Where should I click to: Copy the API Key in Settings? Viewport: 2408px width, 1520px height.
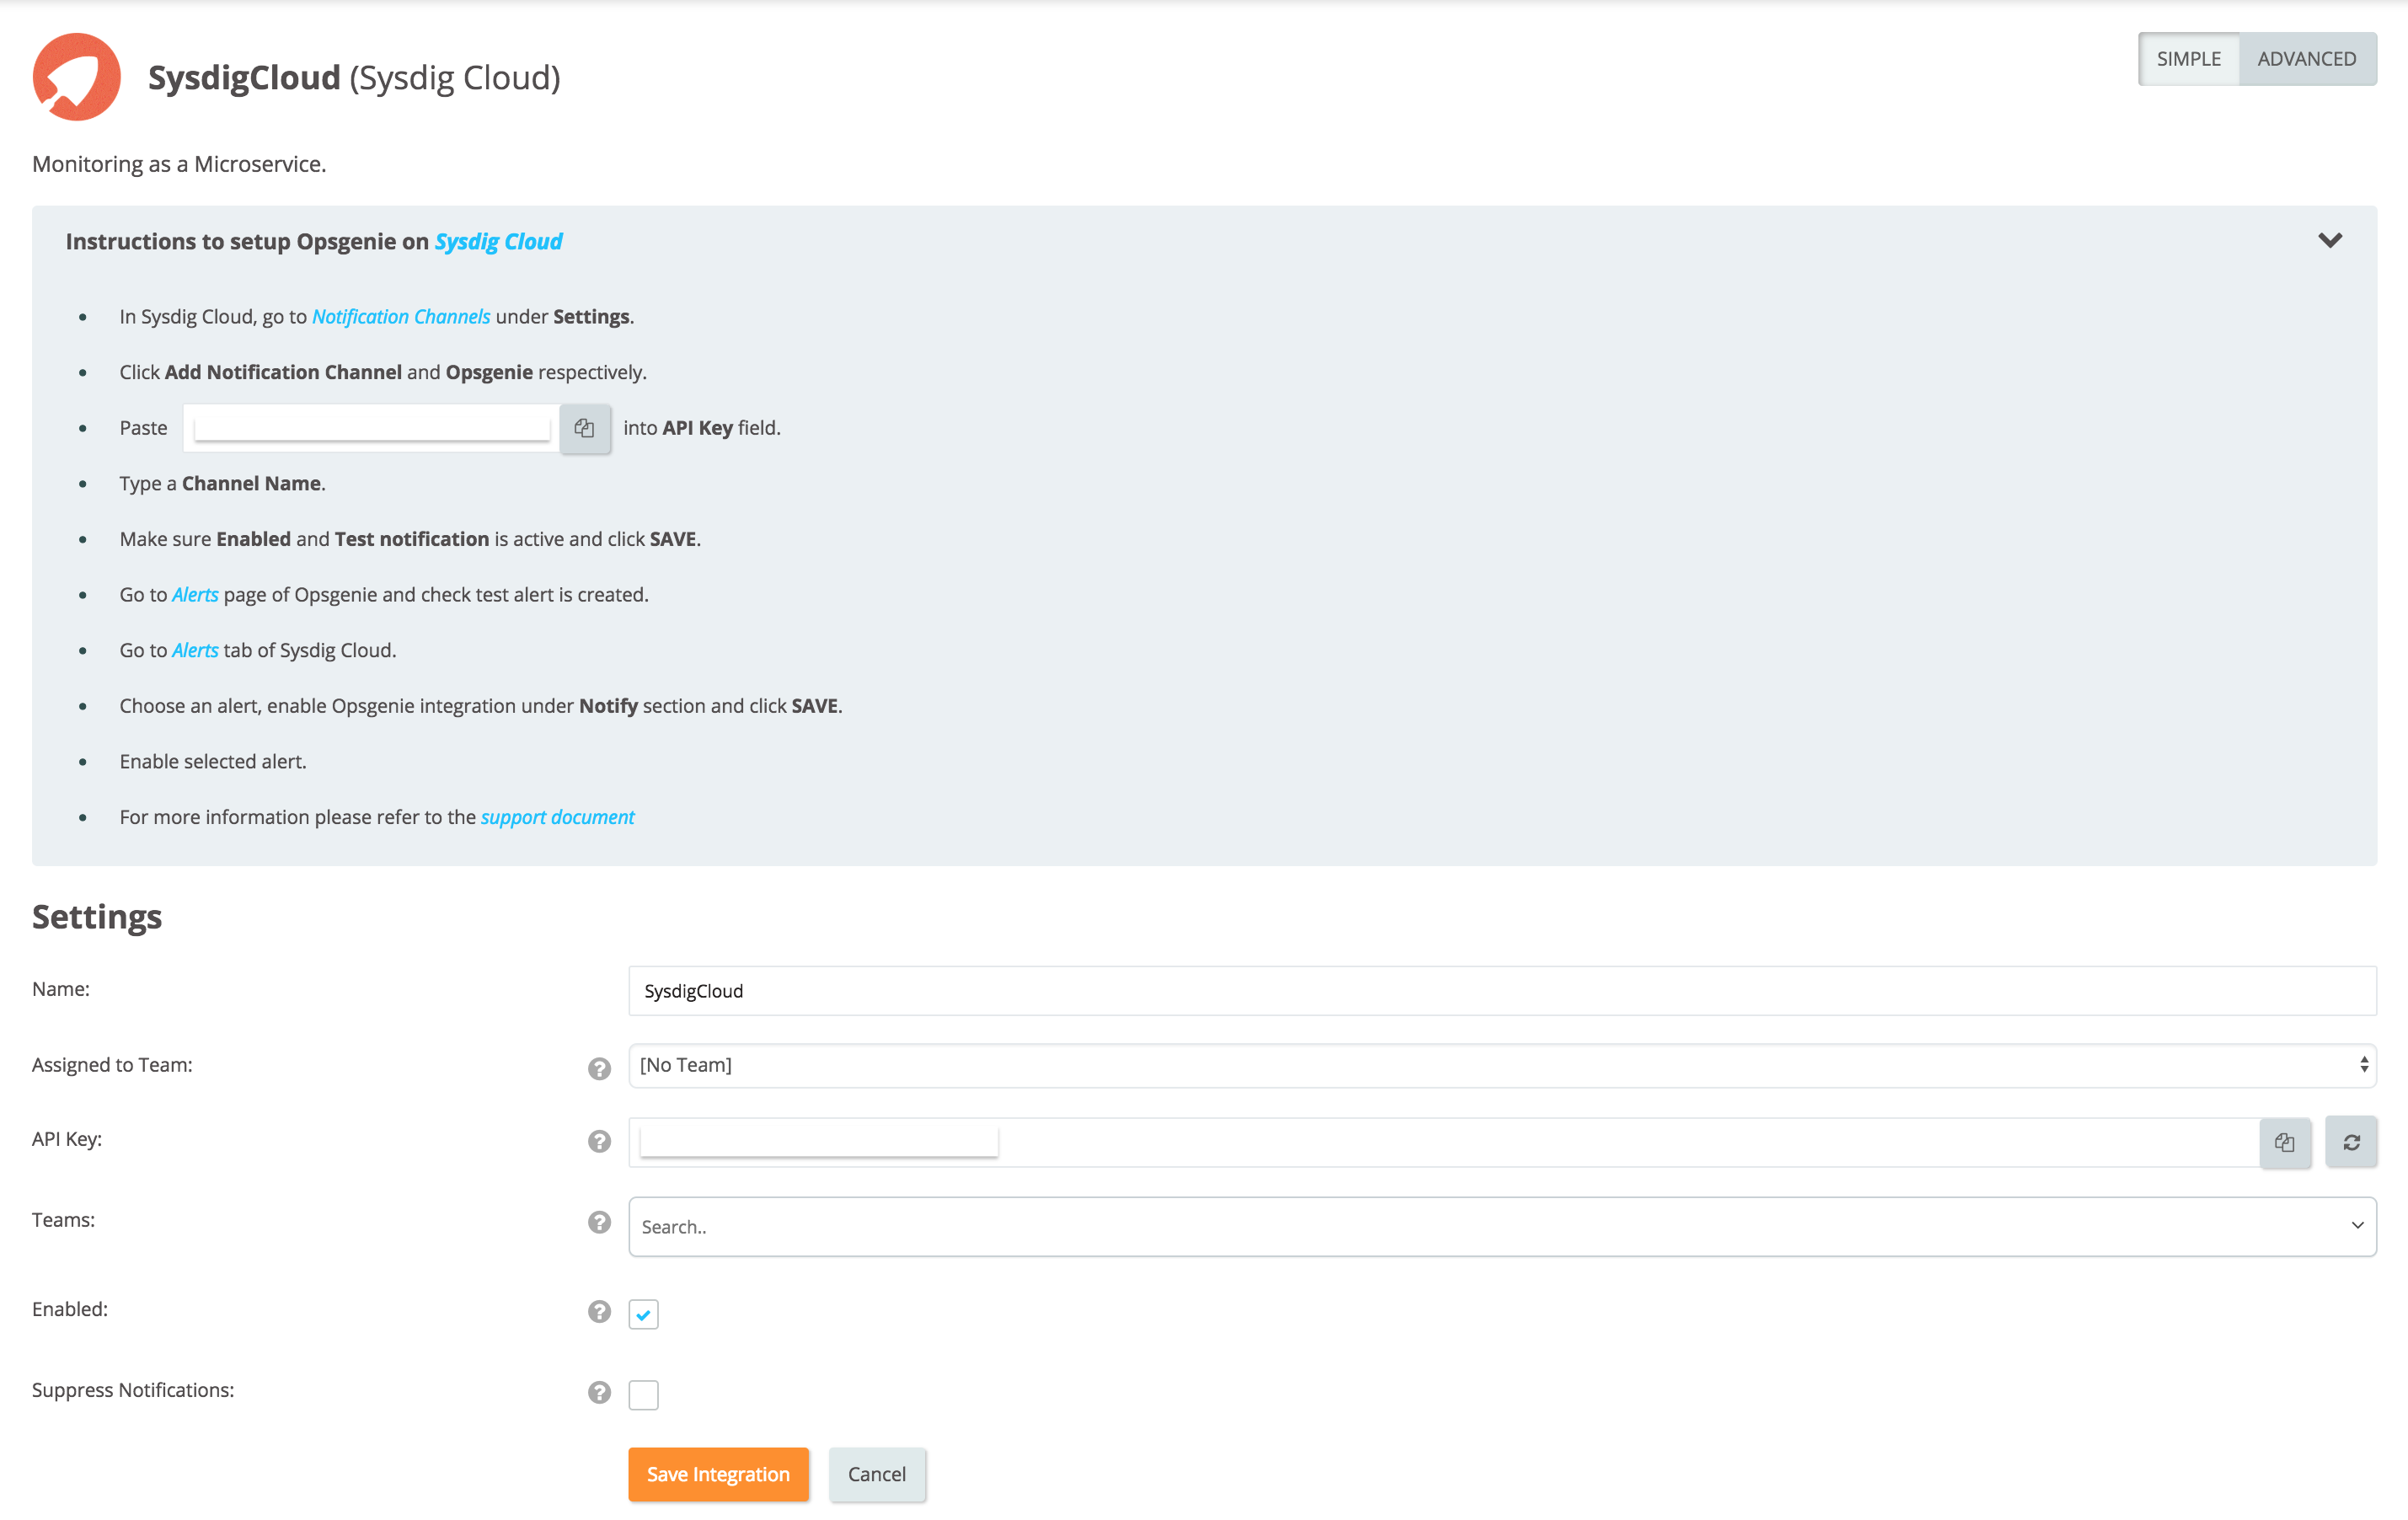tap(2284, 1142)
